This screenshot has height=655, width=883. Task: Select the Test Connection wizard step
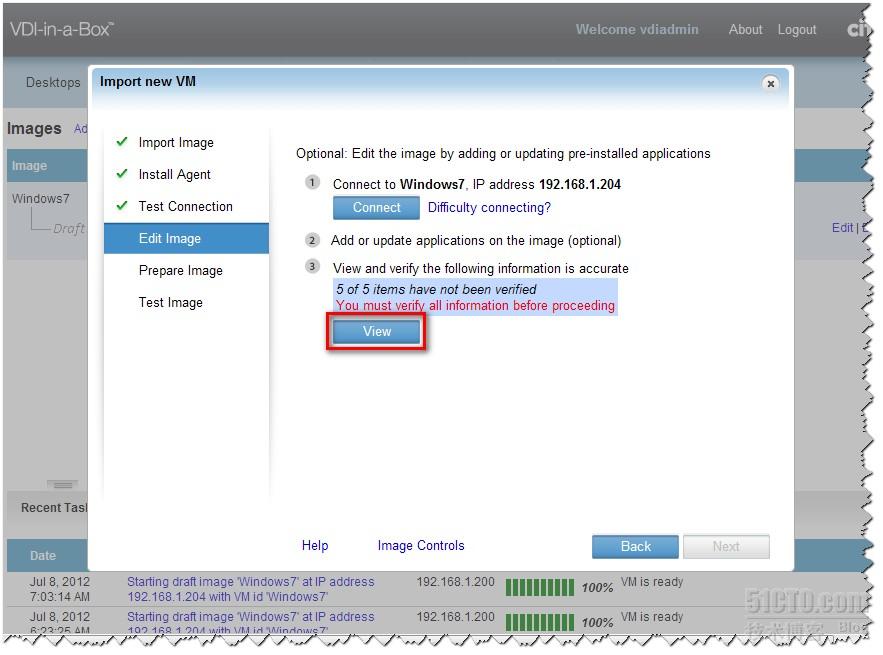(x=185, y=206)
